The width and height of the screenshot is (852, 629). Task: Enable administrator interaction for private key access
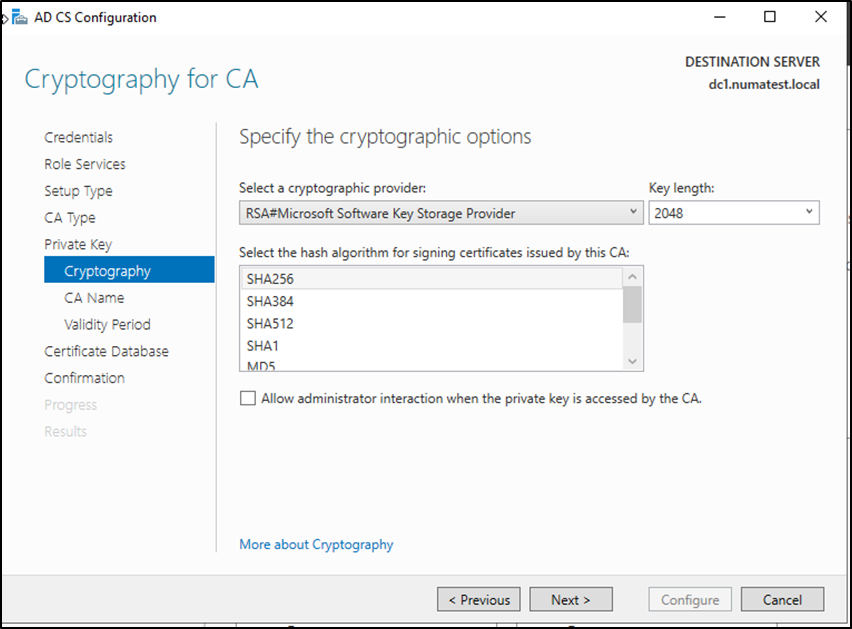(248, 398)
